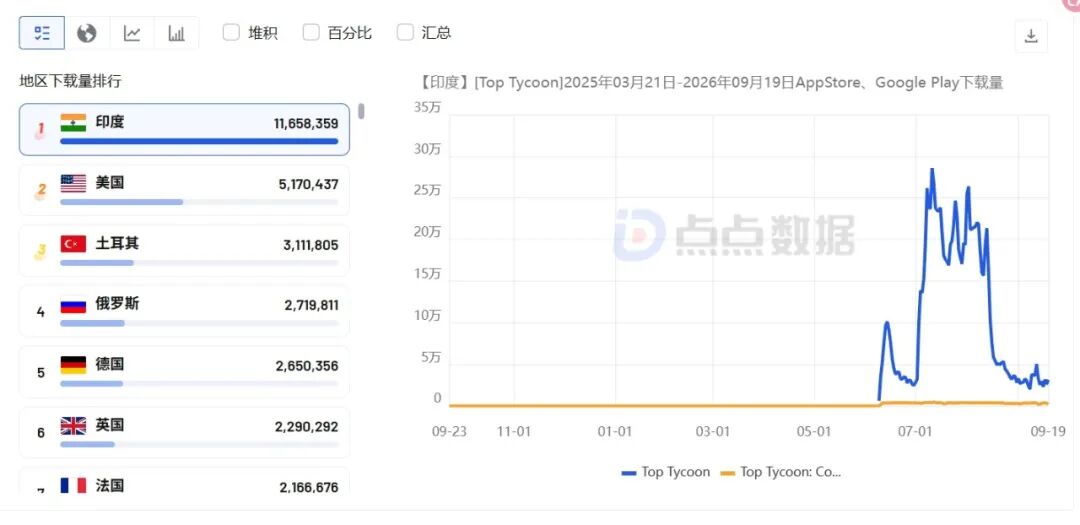Click the 09-23 x-axis label
Screen dimensions: 1080x525
click(449, 431)
